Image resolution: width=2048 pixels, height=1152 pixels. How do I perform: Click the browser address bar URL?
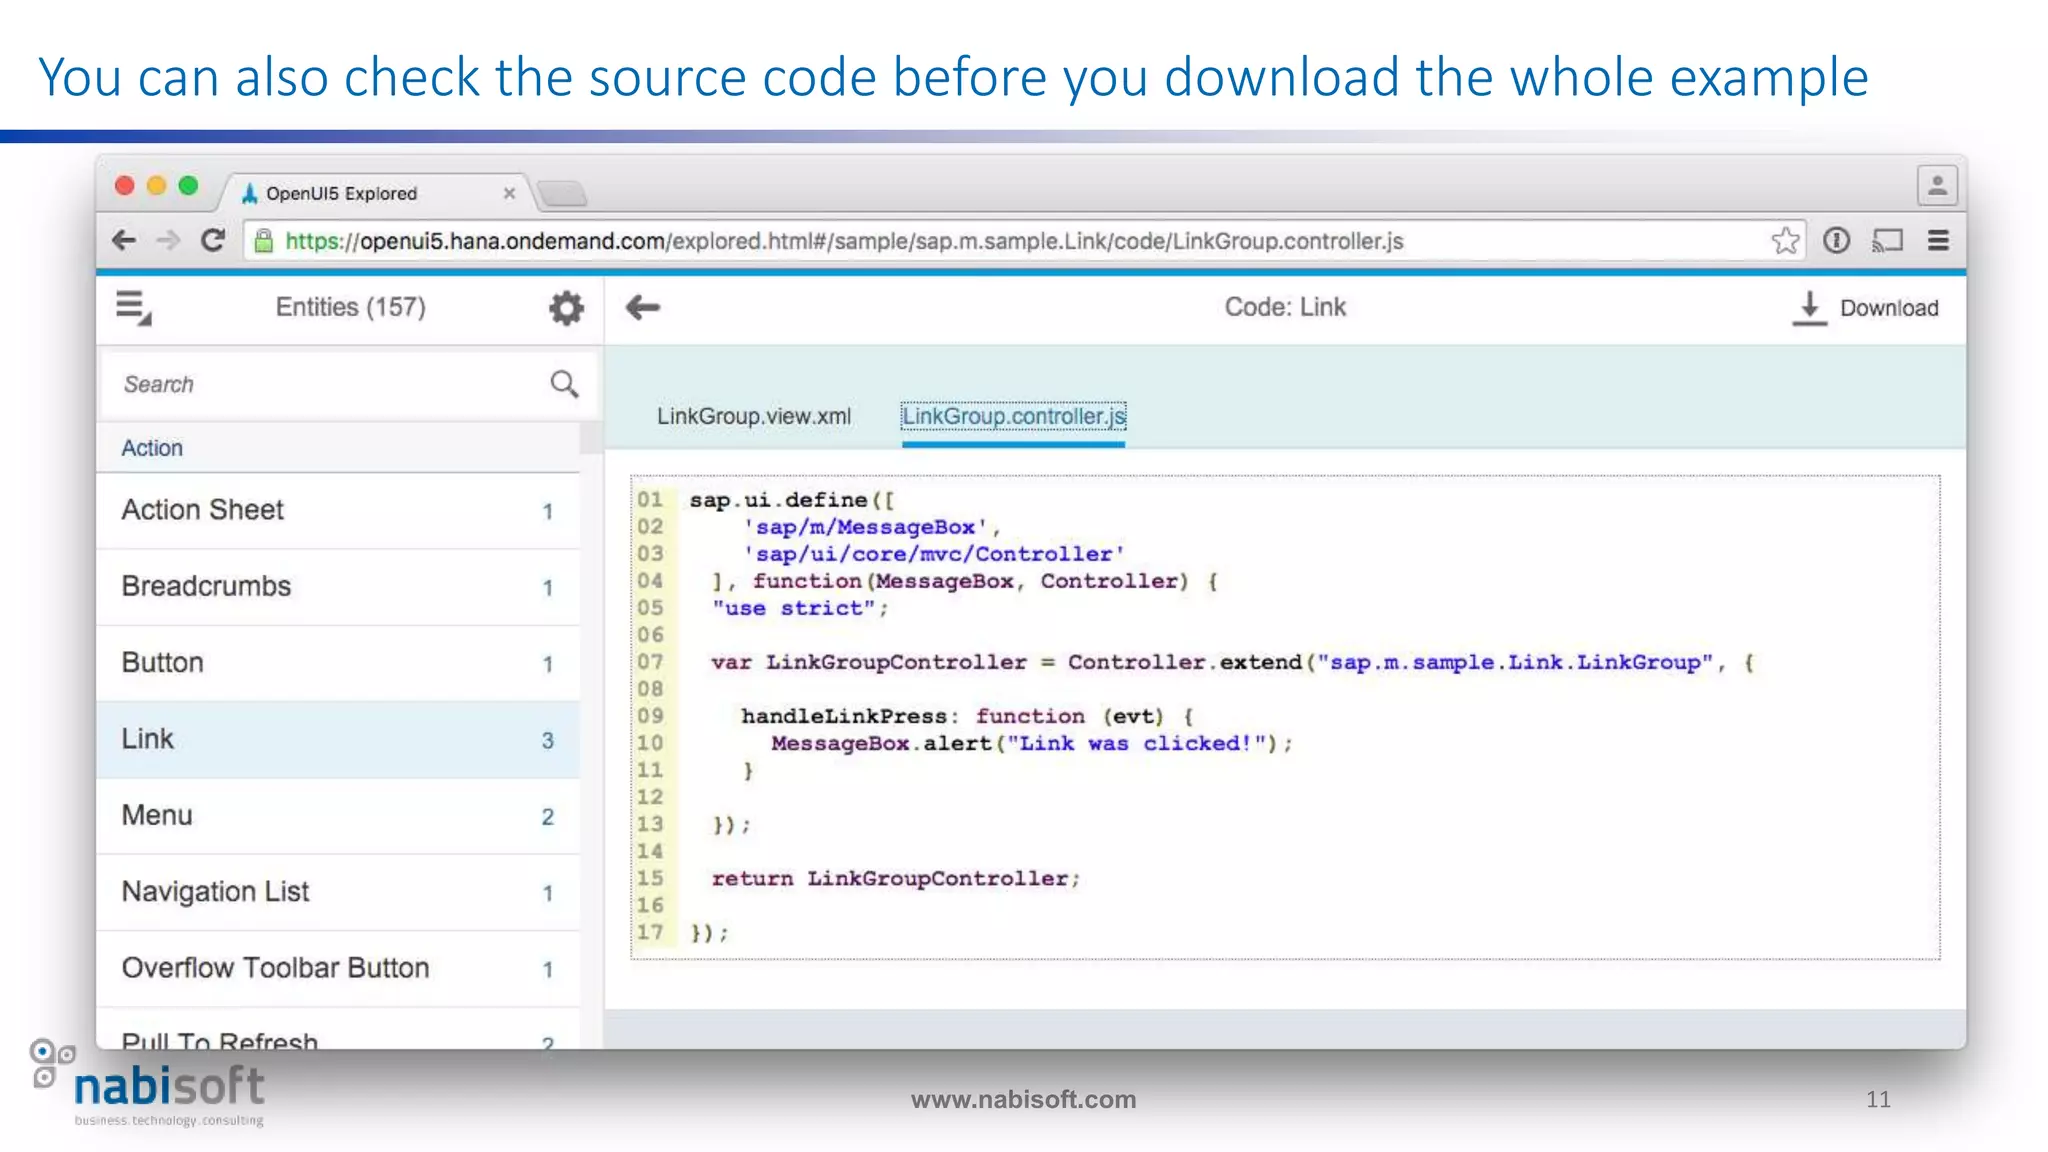click(x=844, y=241)
